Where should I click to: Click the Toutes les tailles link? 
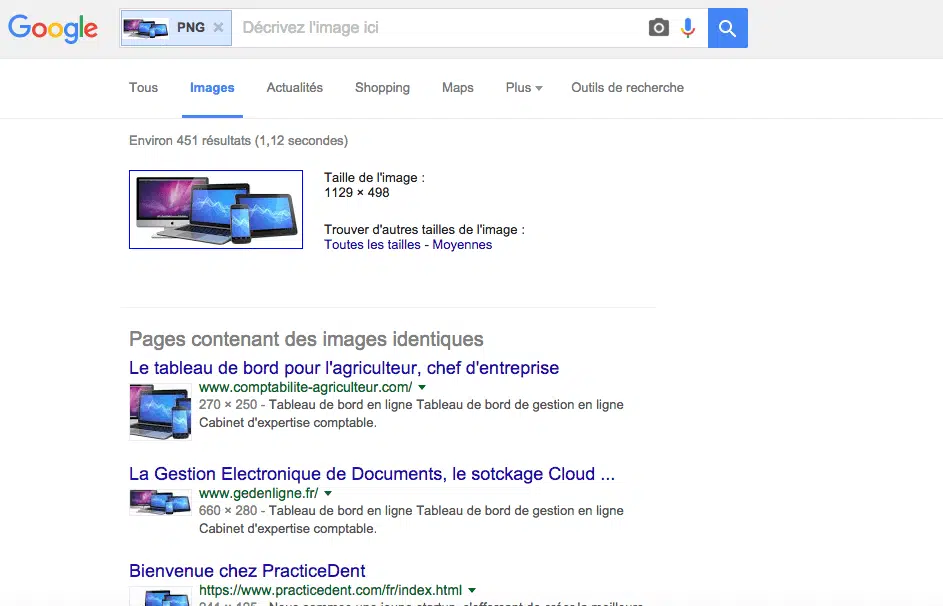tap(372, 245)
